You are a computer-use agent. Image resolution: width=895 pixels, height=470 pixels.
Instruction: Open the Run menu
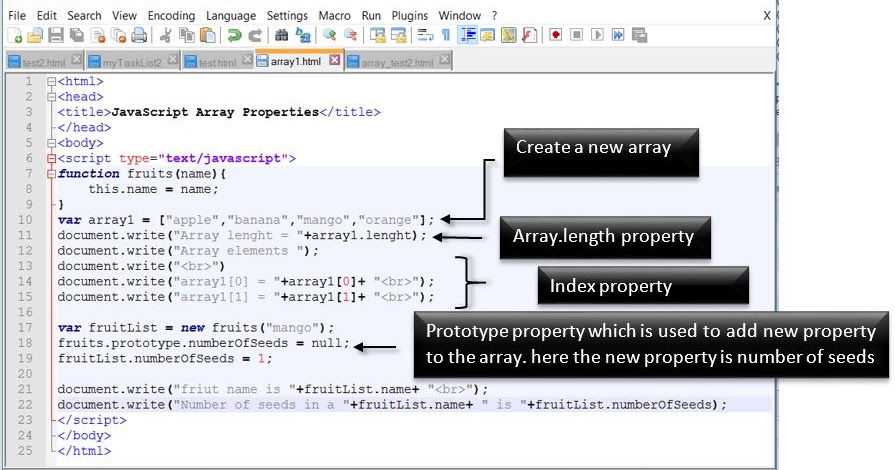point(370,15)
